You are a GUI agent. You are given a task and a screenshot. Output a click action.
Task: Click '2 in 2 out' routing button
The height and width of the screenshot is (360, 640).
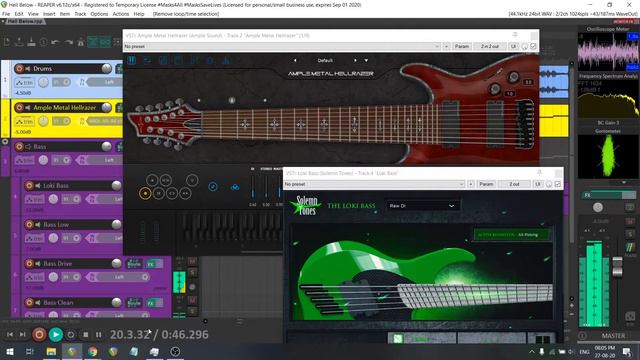click(x=490, y=47)
